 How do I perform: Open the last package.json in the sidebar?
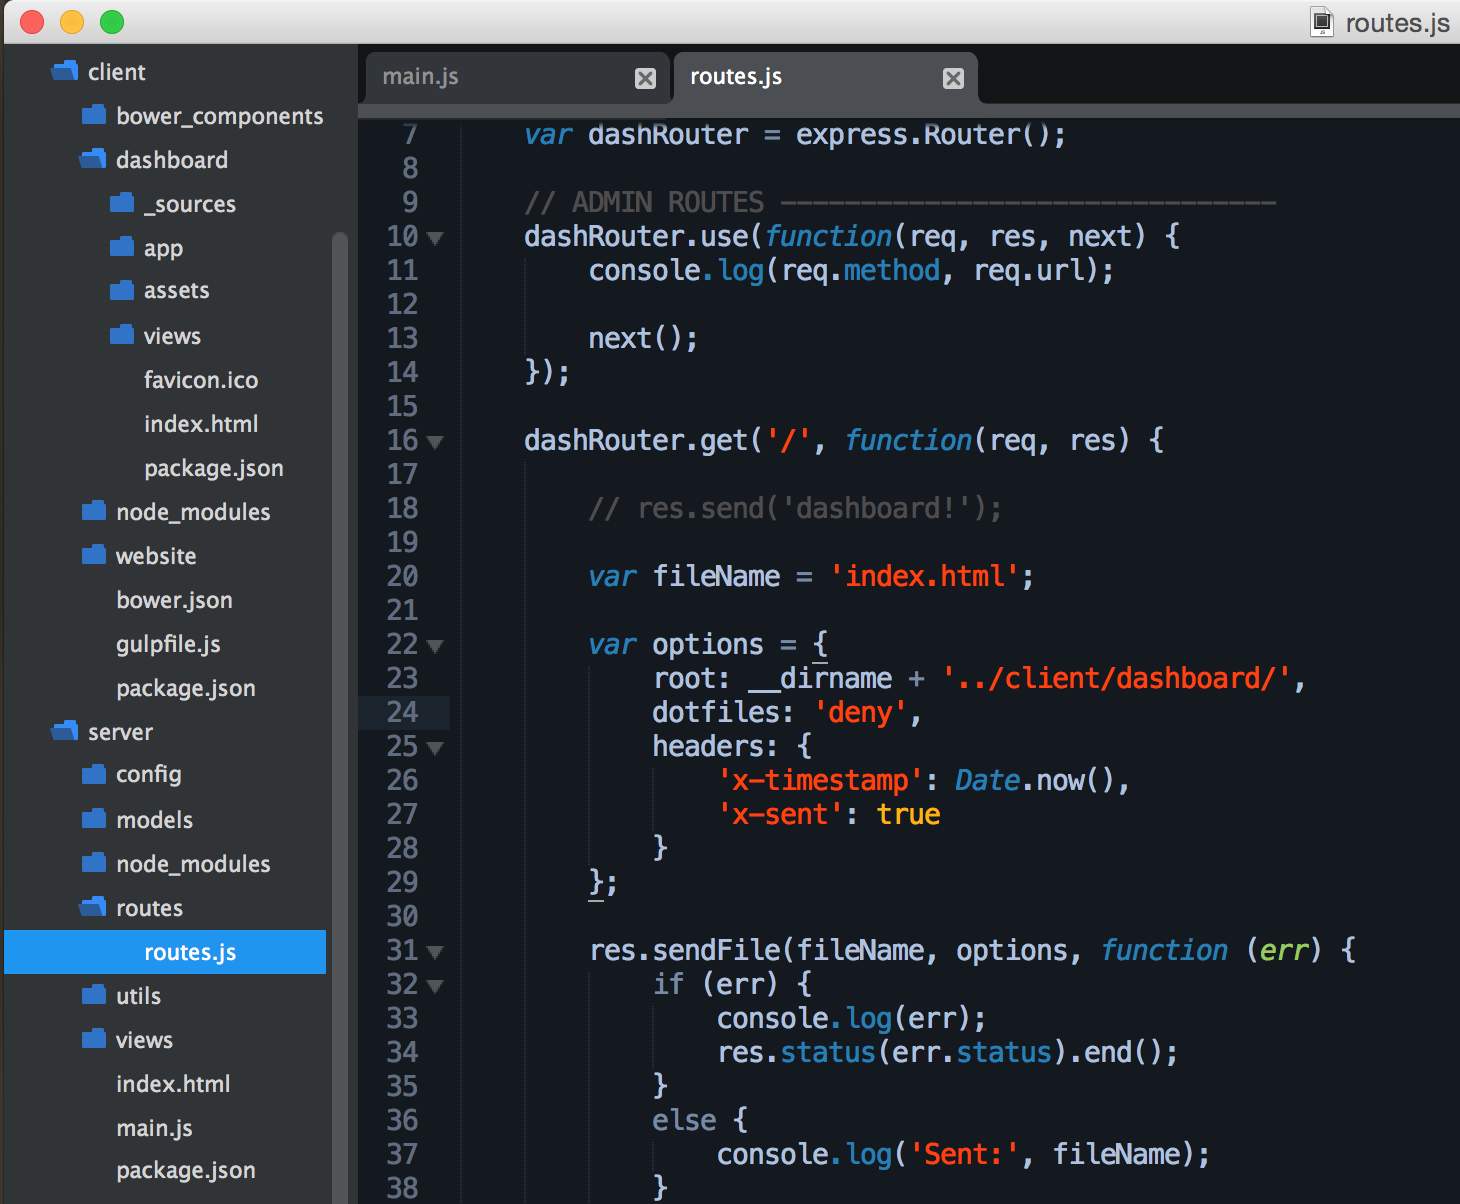(186, 1170)
